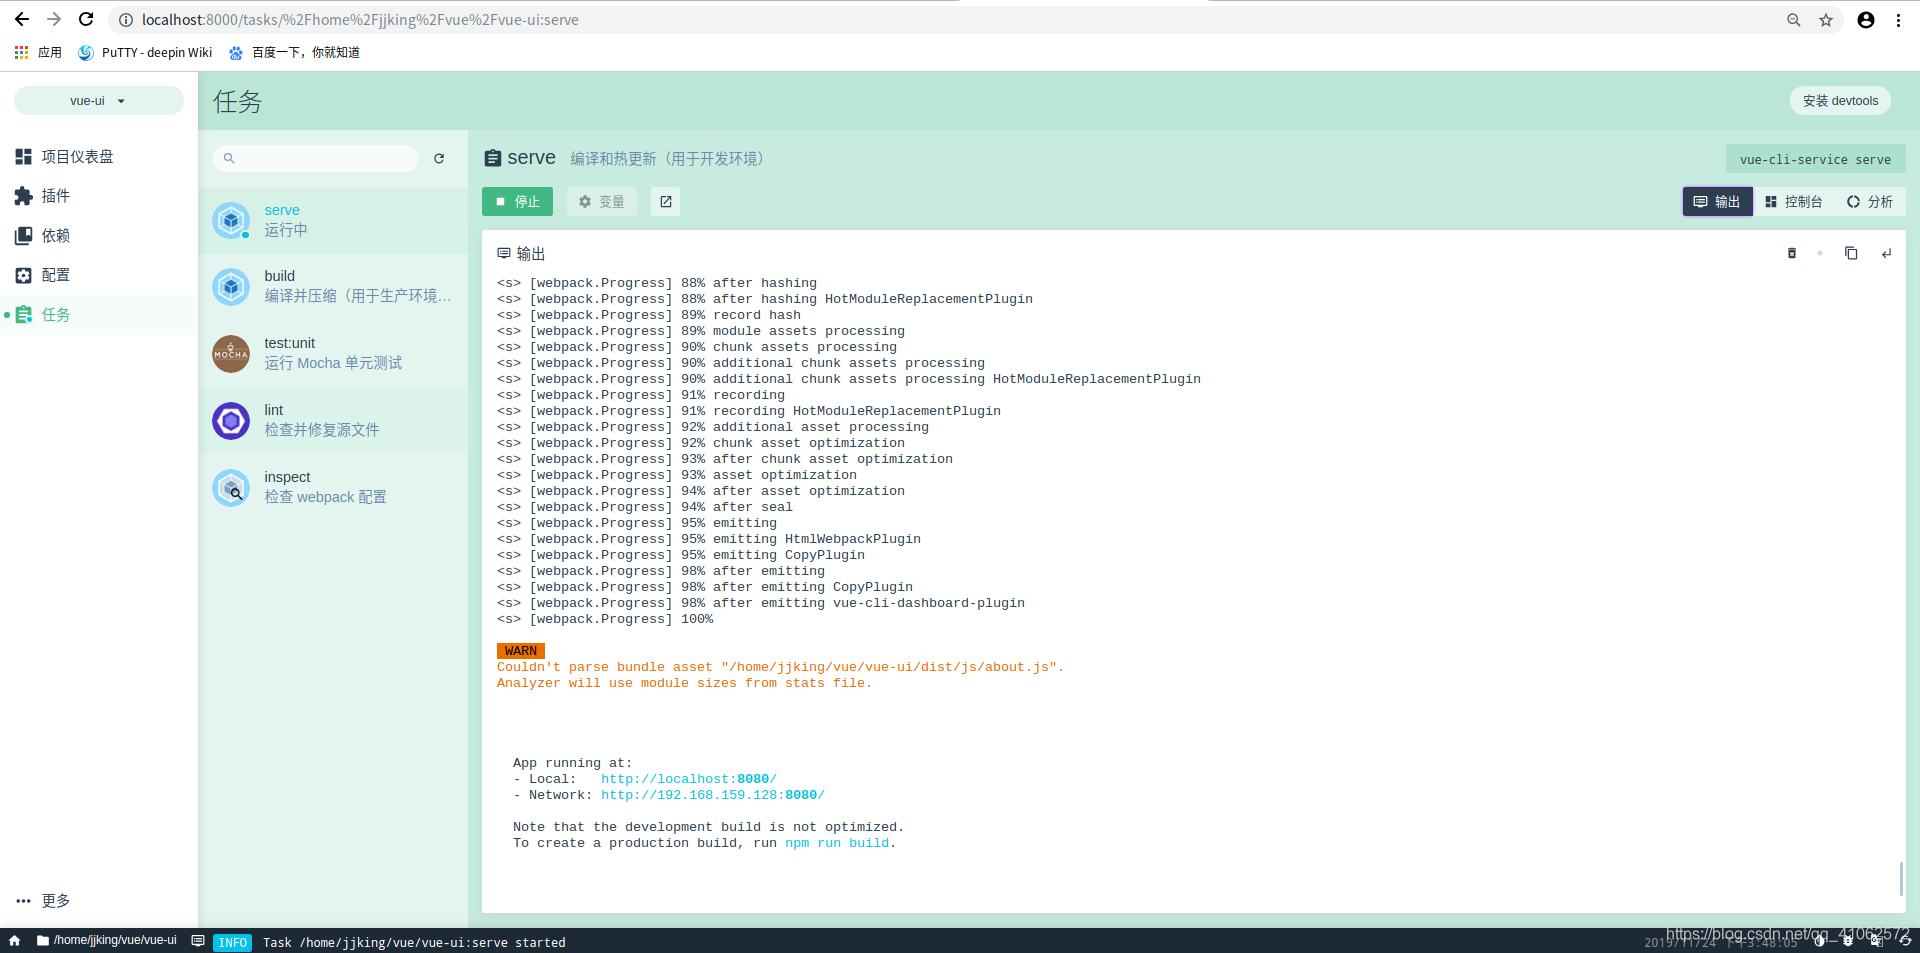This screenshot has width=1920, height=953.
Task: Clear the output log with trash icon
Action: (1792, 254)
